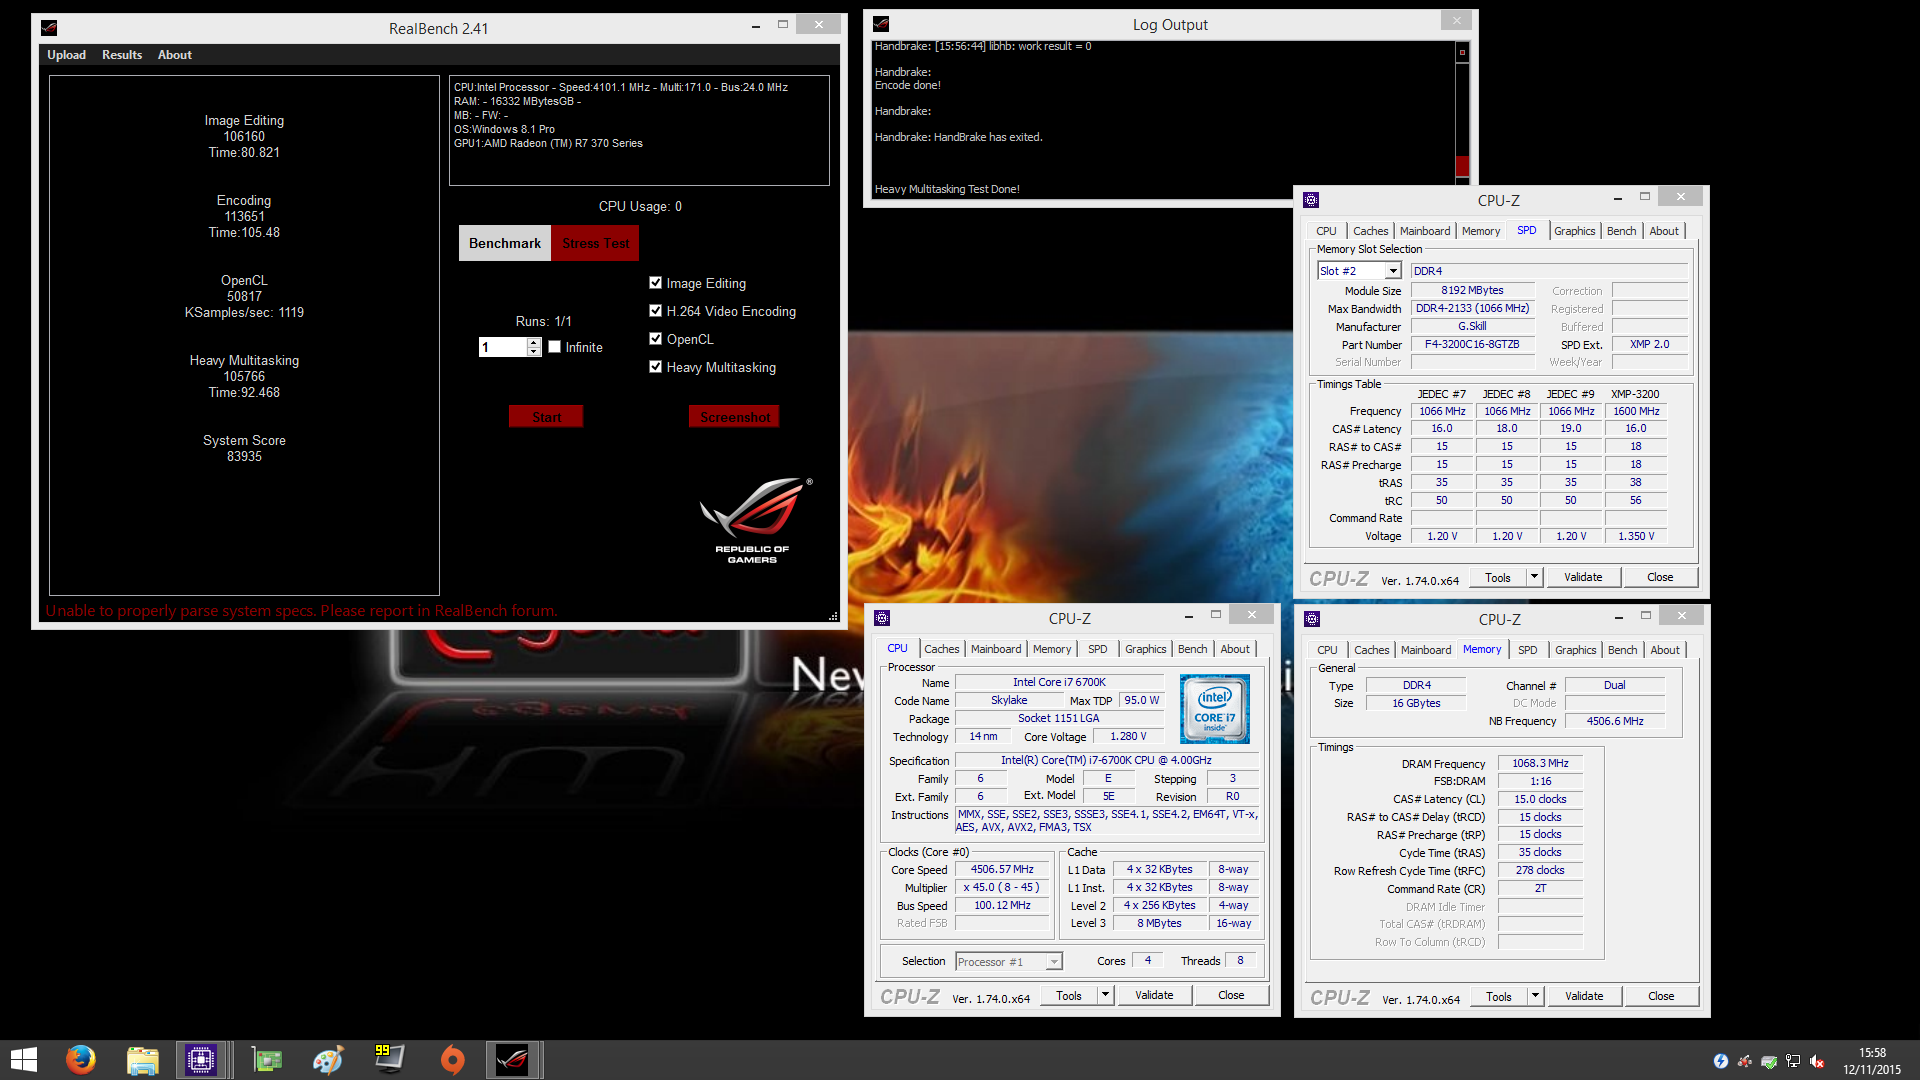Enable the Infinite runs checkbox
Viewport: 1920px width, 1080px height.
pos(555,347)
